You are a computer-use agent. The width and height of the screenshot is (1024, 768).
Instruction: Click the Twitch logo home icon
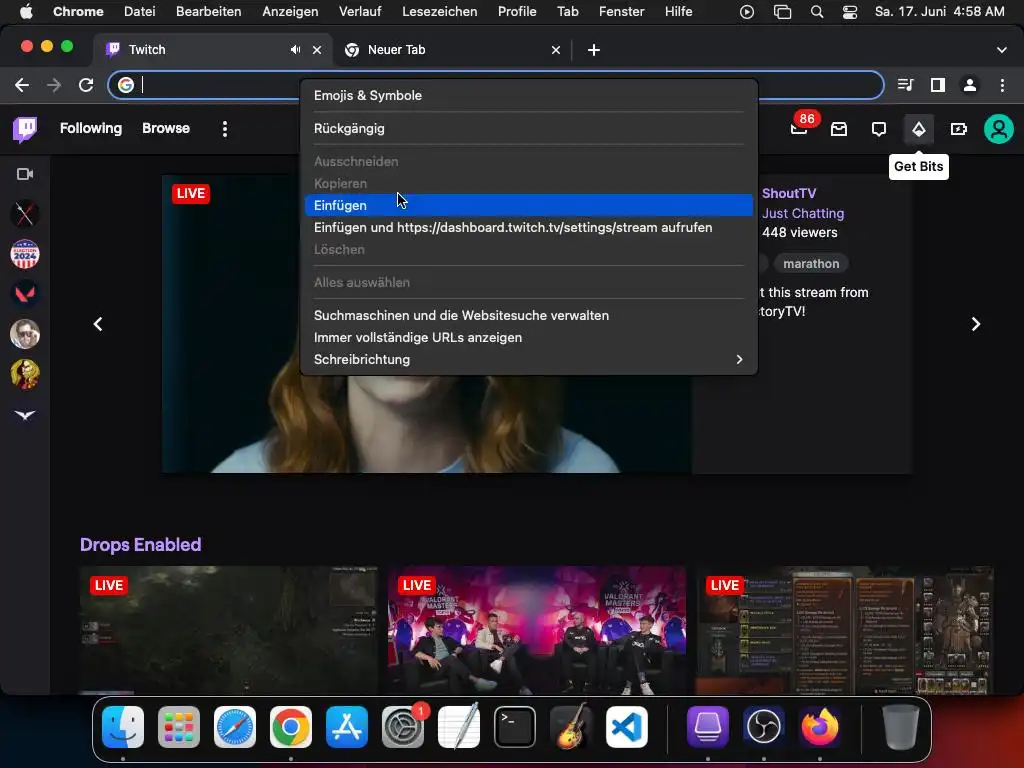25,129
